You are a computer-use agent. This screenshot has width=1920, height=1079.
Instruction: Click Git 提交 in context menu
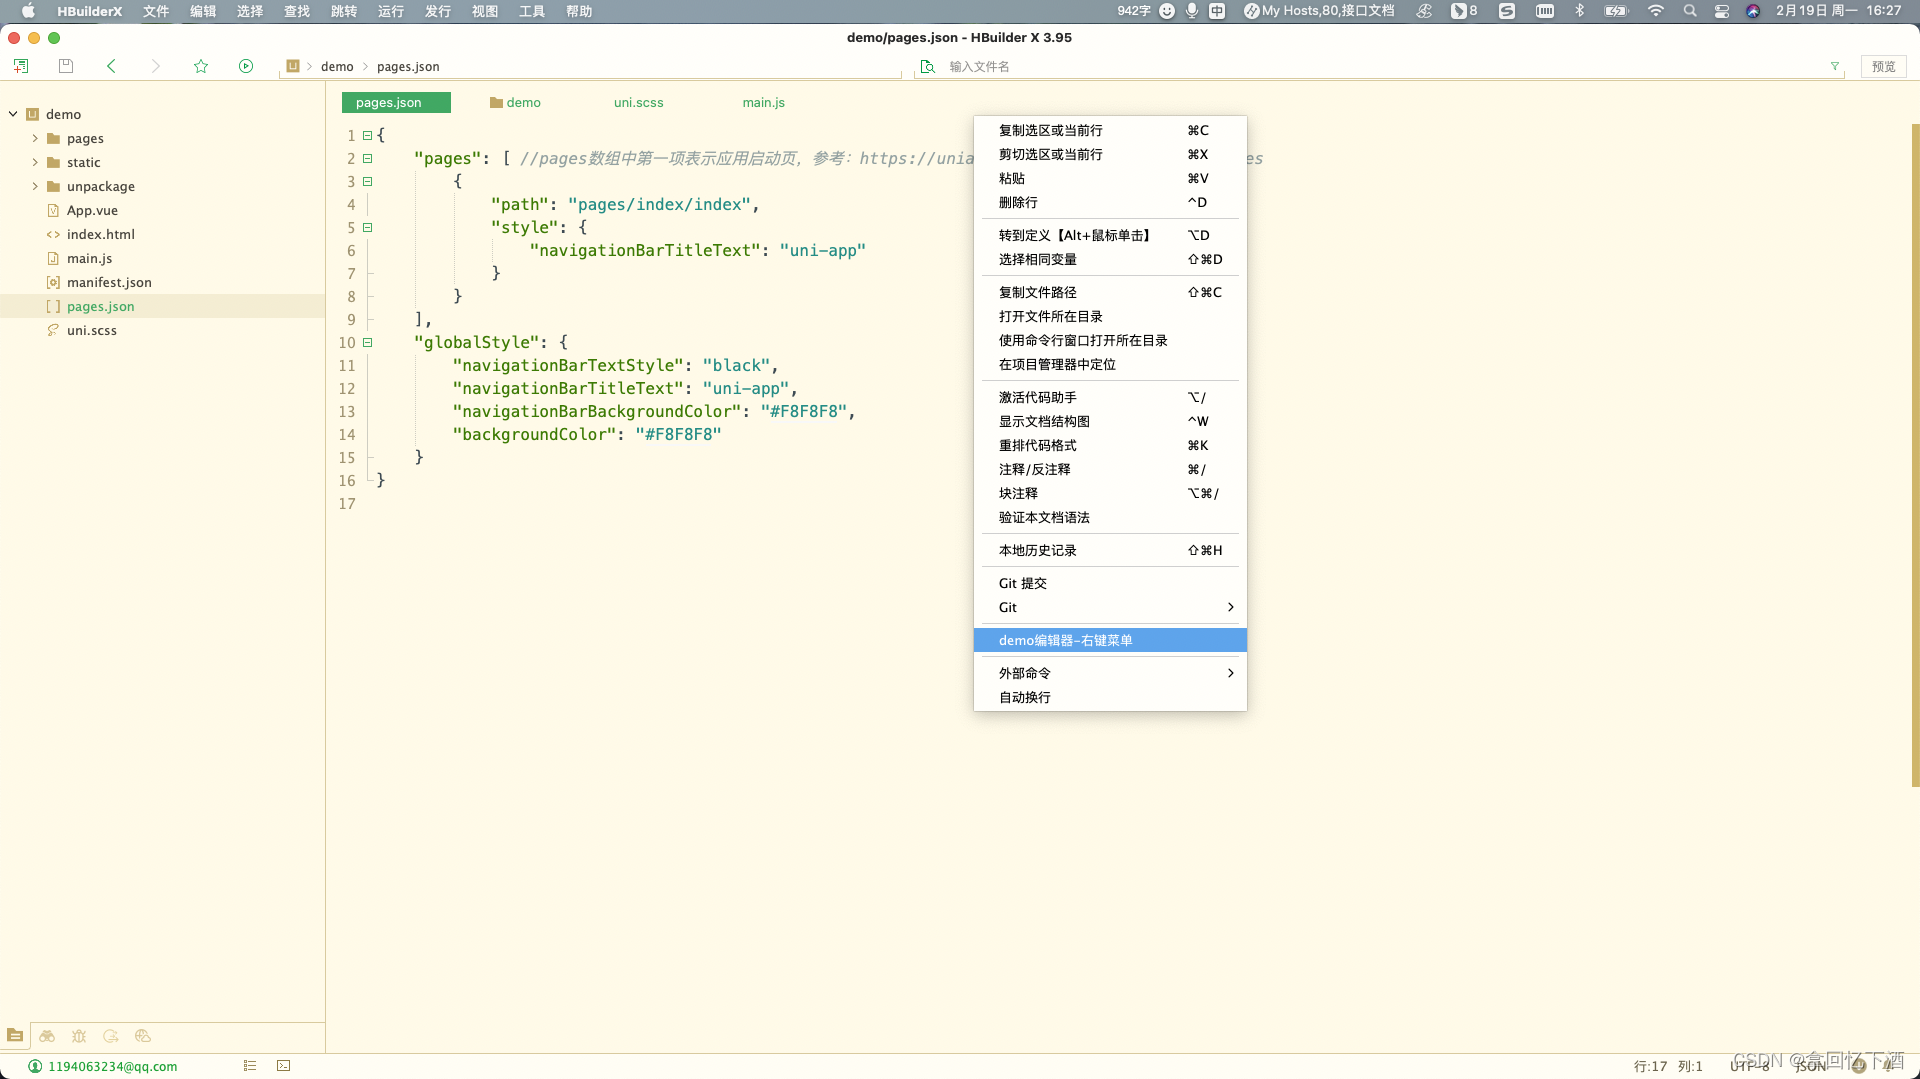(x=1110, y=583)
